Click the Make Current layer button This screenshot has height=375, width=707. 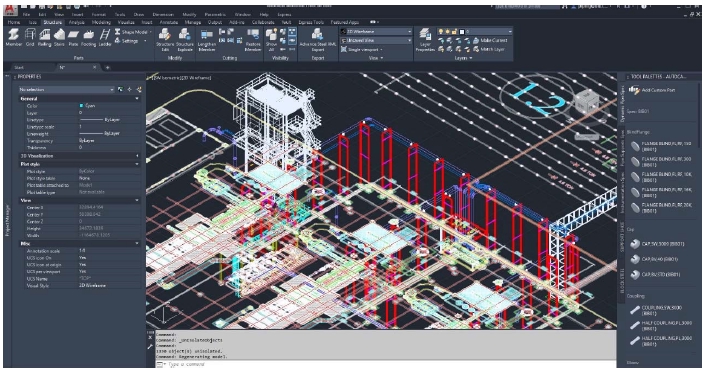(x=491, y=40)
